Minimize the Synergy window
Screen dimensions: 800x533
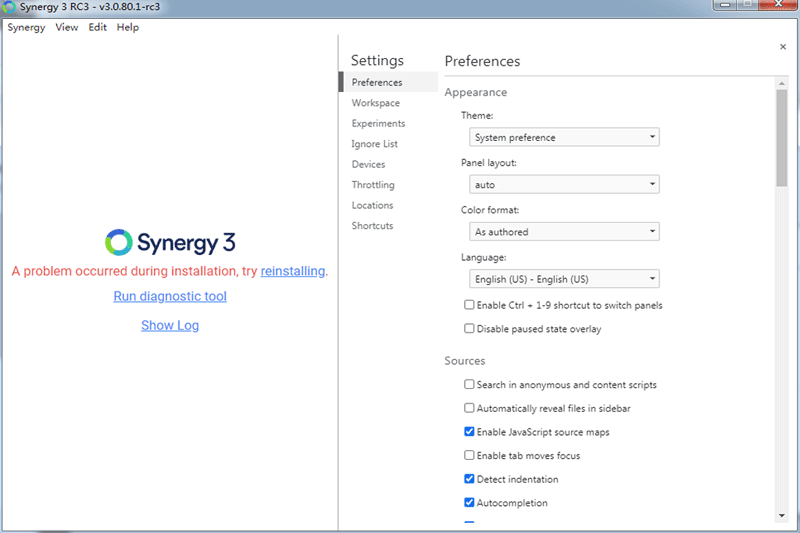tap(724, 5)
